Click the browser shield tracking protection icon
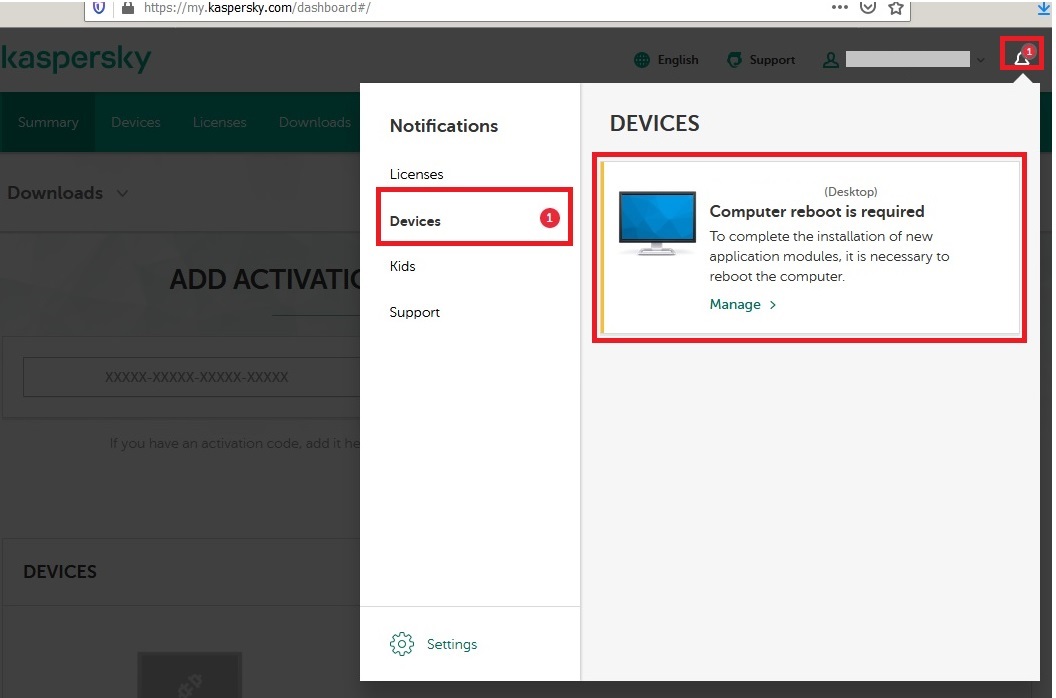 99,8
